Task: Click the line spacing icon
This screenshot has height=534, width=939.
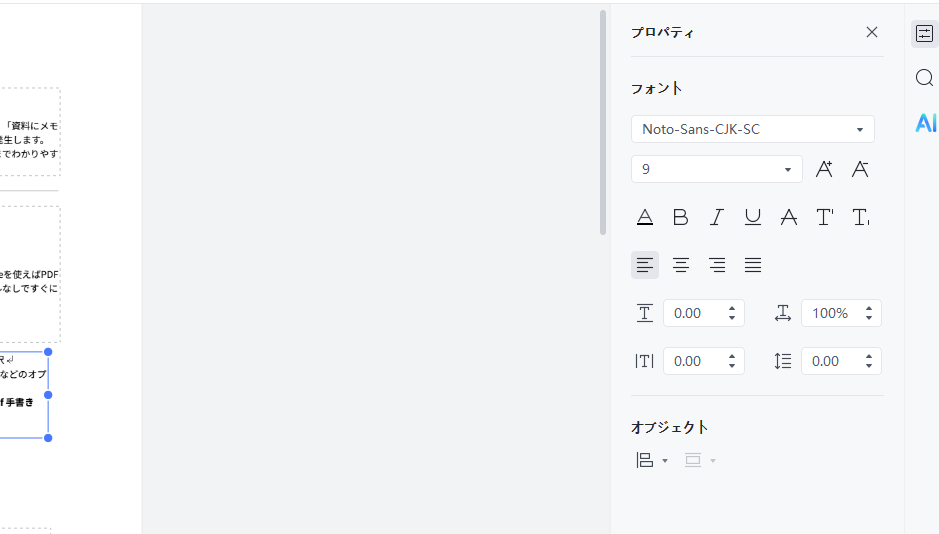Action: tap(782, 361)
